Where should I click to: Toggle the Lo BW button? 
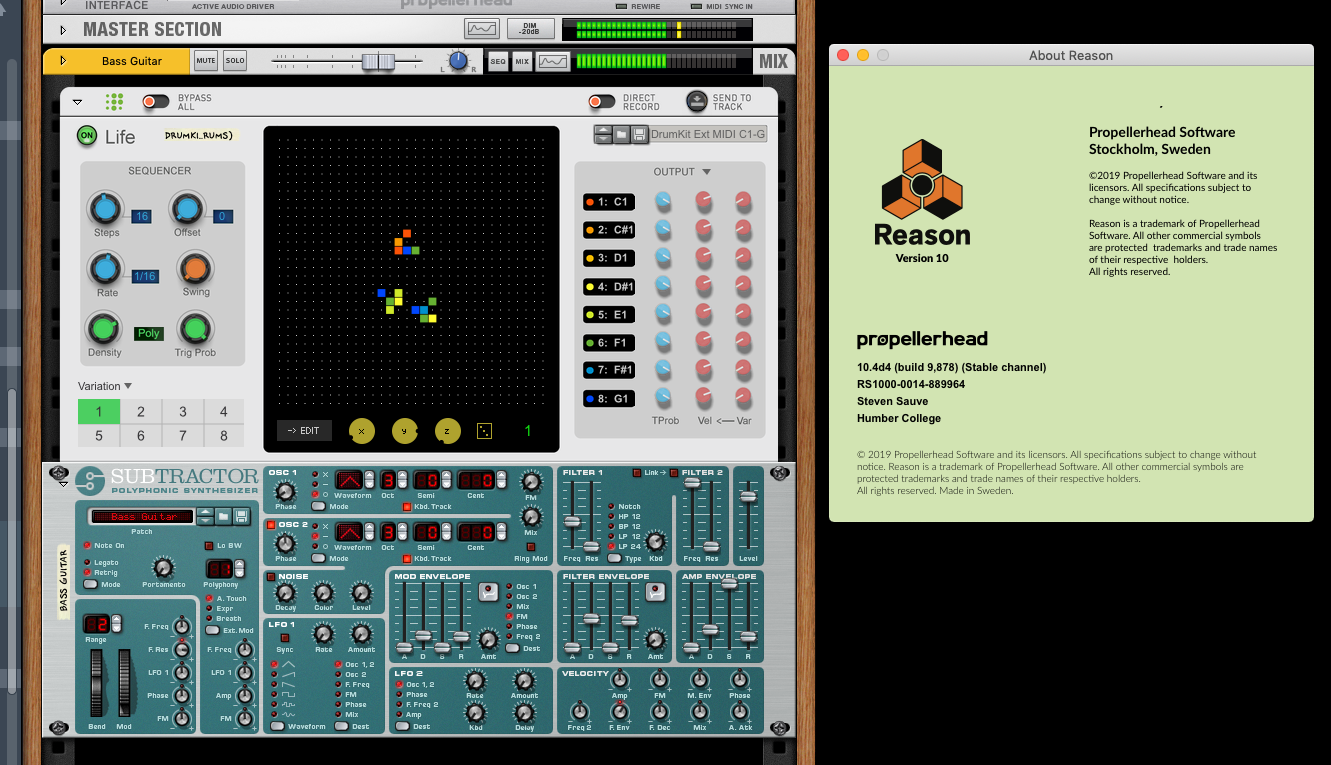point(208,545)
